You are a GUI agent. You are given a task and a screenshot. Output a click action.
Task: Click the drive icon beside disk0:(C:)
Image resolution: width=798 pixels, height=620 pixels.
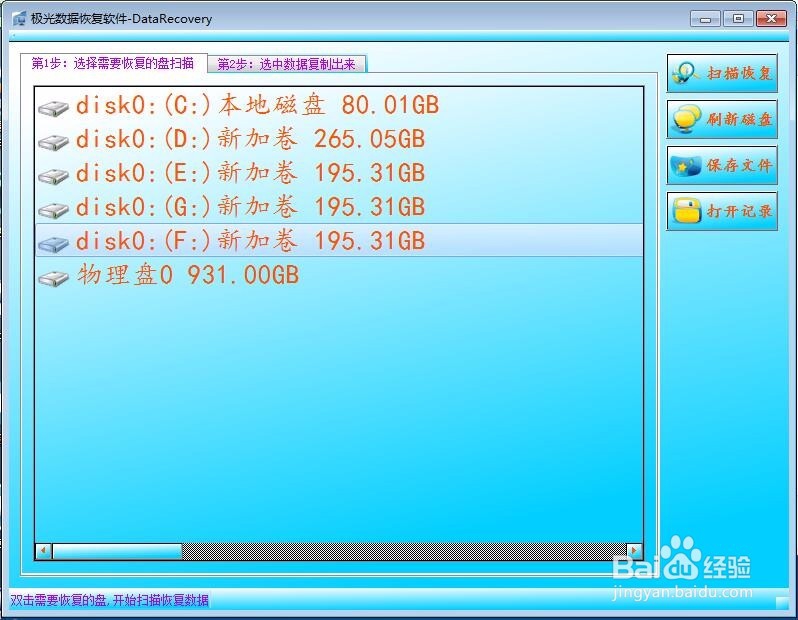click(x=53, y=107)
